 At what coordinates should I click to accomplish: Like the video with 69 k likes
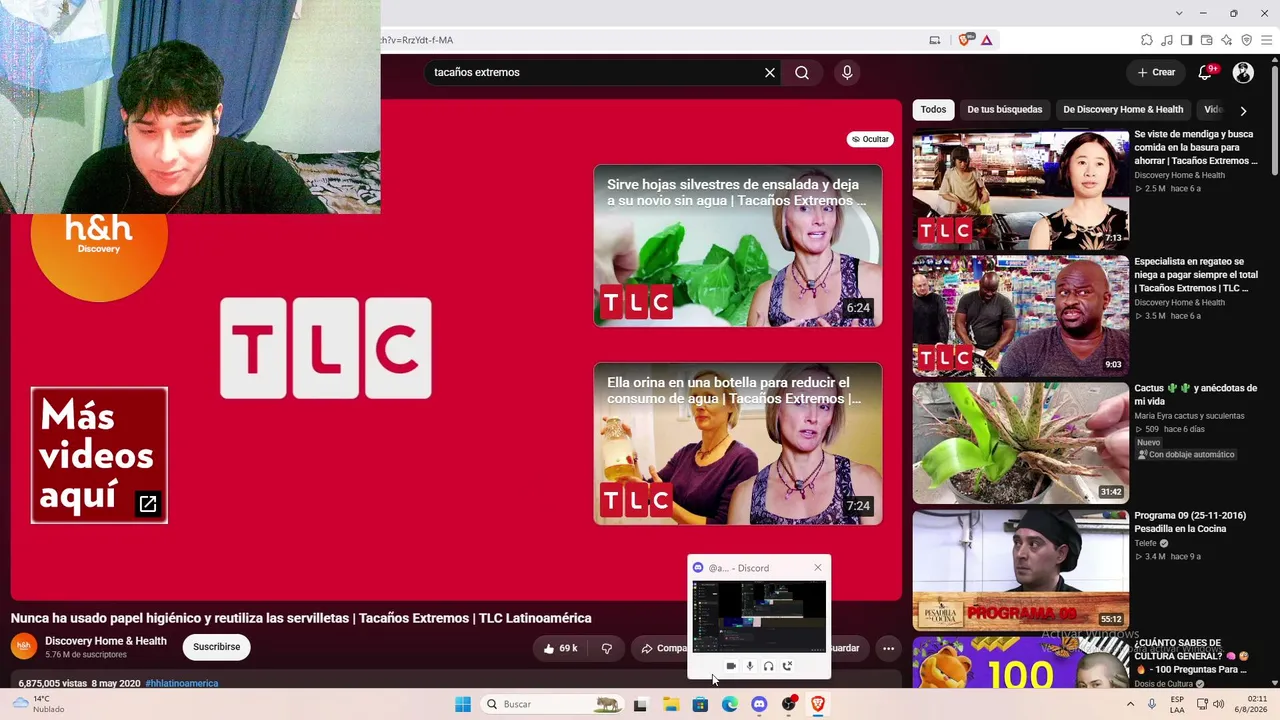coord(560,648)
